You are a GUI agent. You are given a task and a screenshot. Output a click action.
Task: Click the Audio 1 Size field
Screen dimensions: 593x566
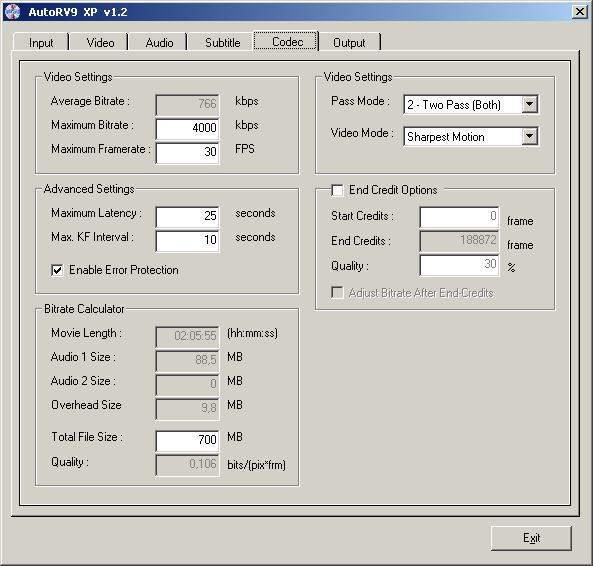point(188,360)
